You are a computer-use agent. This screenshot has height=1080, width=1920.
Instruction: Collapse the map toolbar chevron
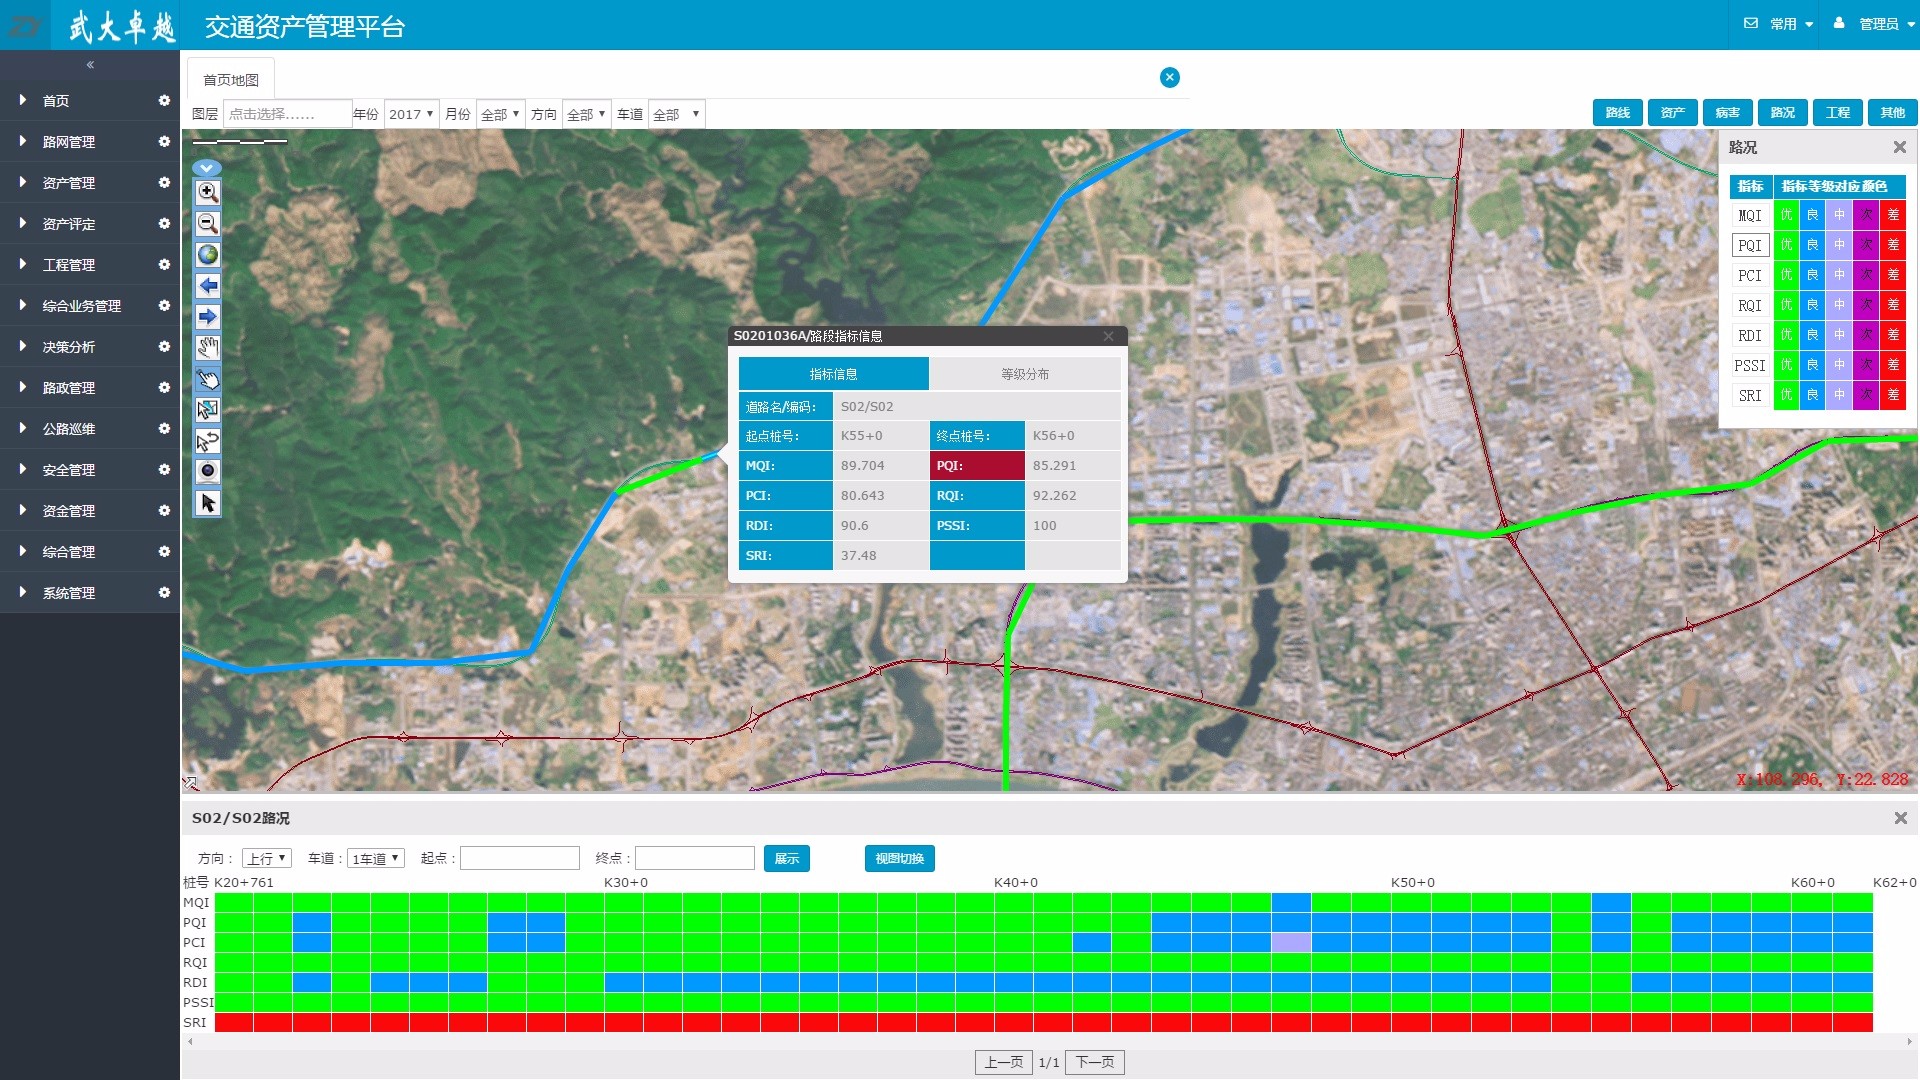(x=206, y=168)
